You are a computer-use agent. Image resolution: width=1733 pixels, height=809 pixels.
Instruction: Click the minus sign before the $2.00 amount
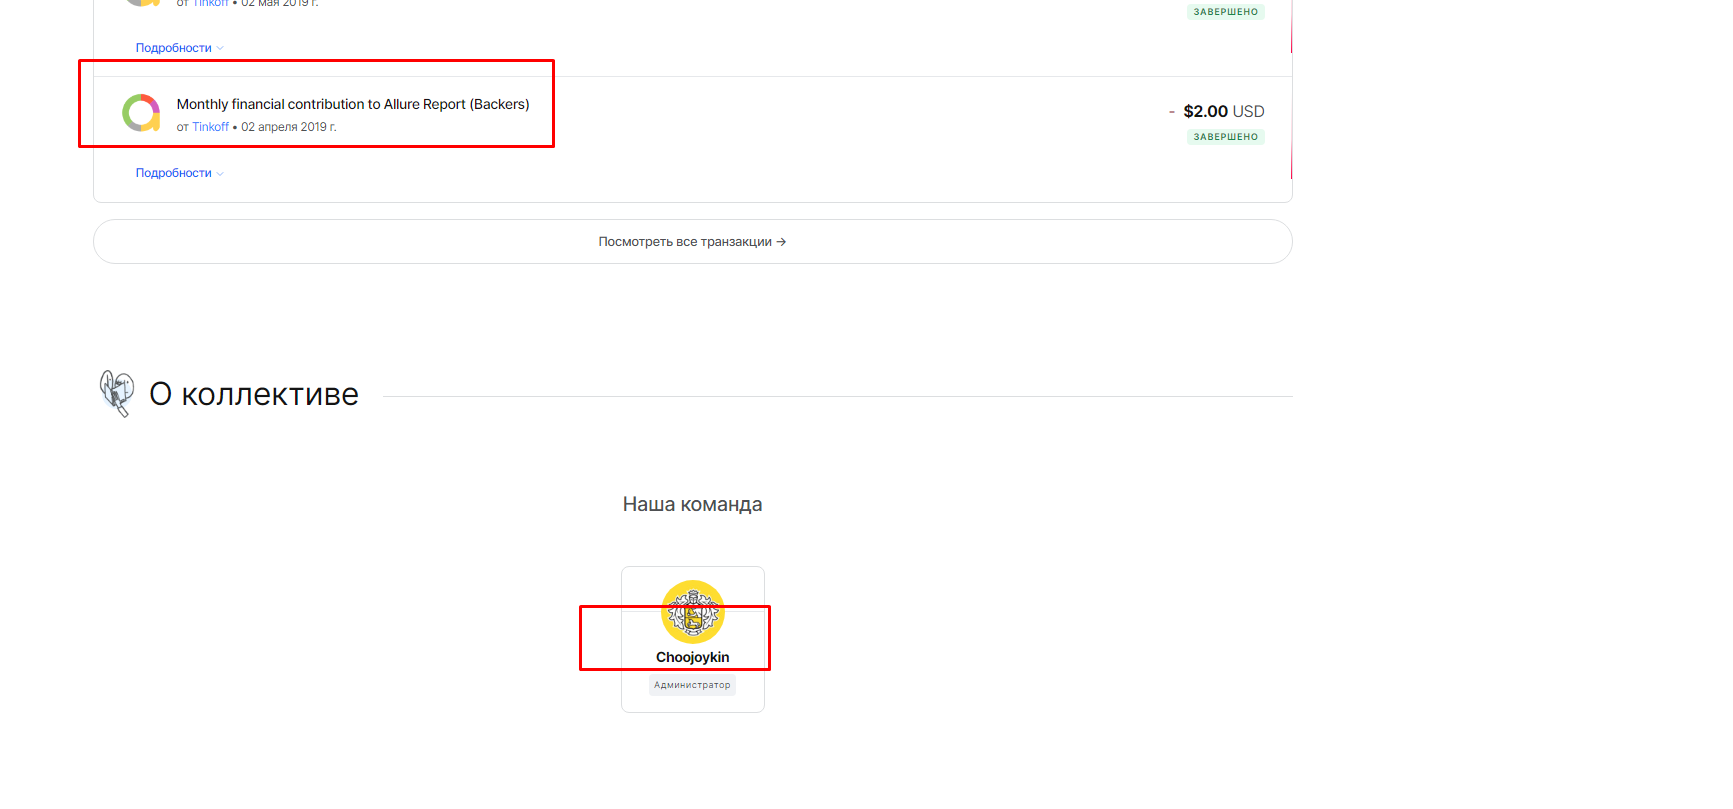tap(1171, 112)
